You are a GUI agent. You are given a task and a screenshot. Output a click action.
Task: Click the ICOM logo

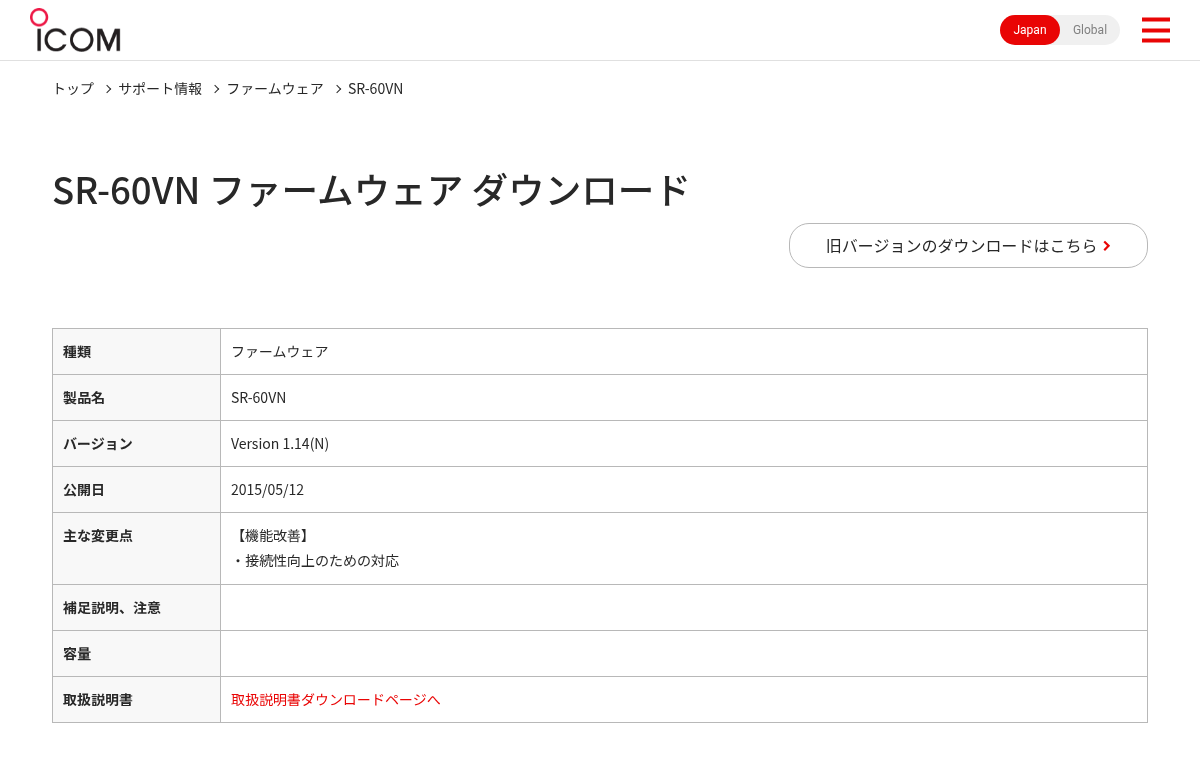tap(75, 30)
